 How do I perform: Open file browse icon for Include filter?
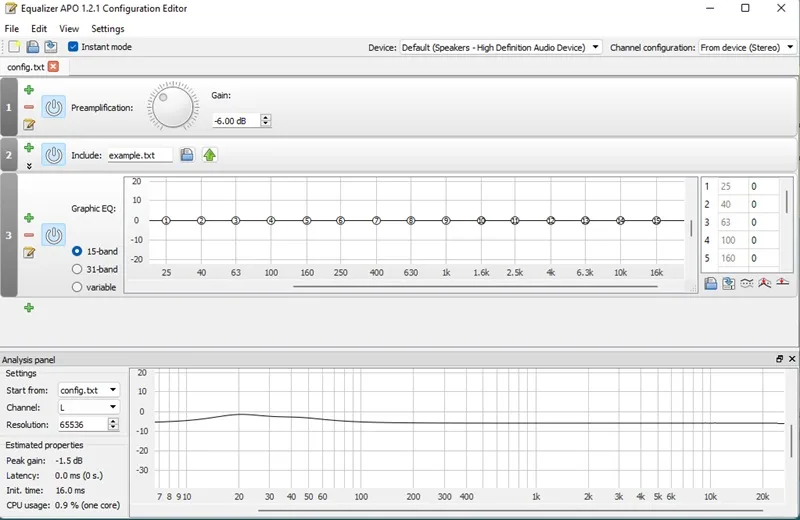coord(187,155)
